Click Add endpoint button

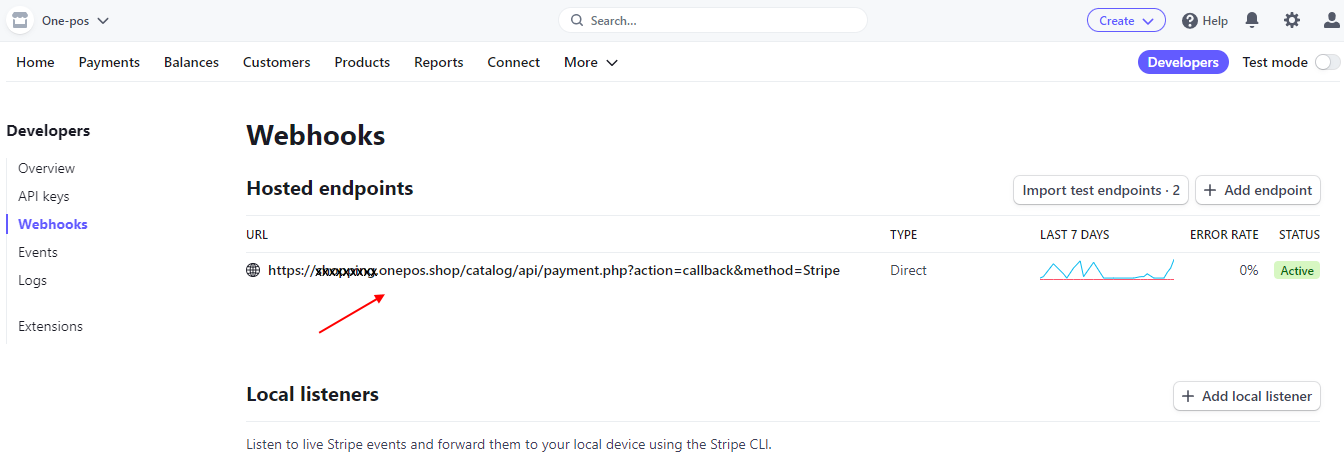1258,190
